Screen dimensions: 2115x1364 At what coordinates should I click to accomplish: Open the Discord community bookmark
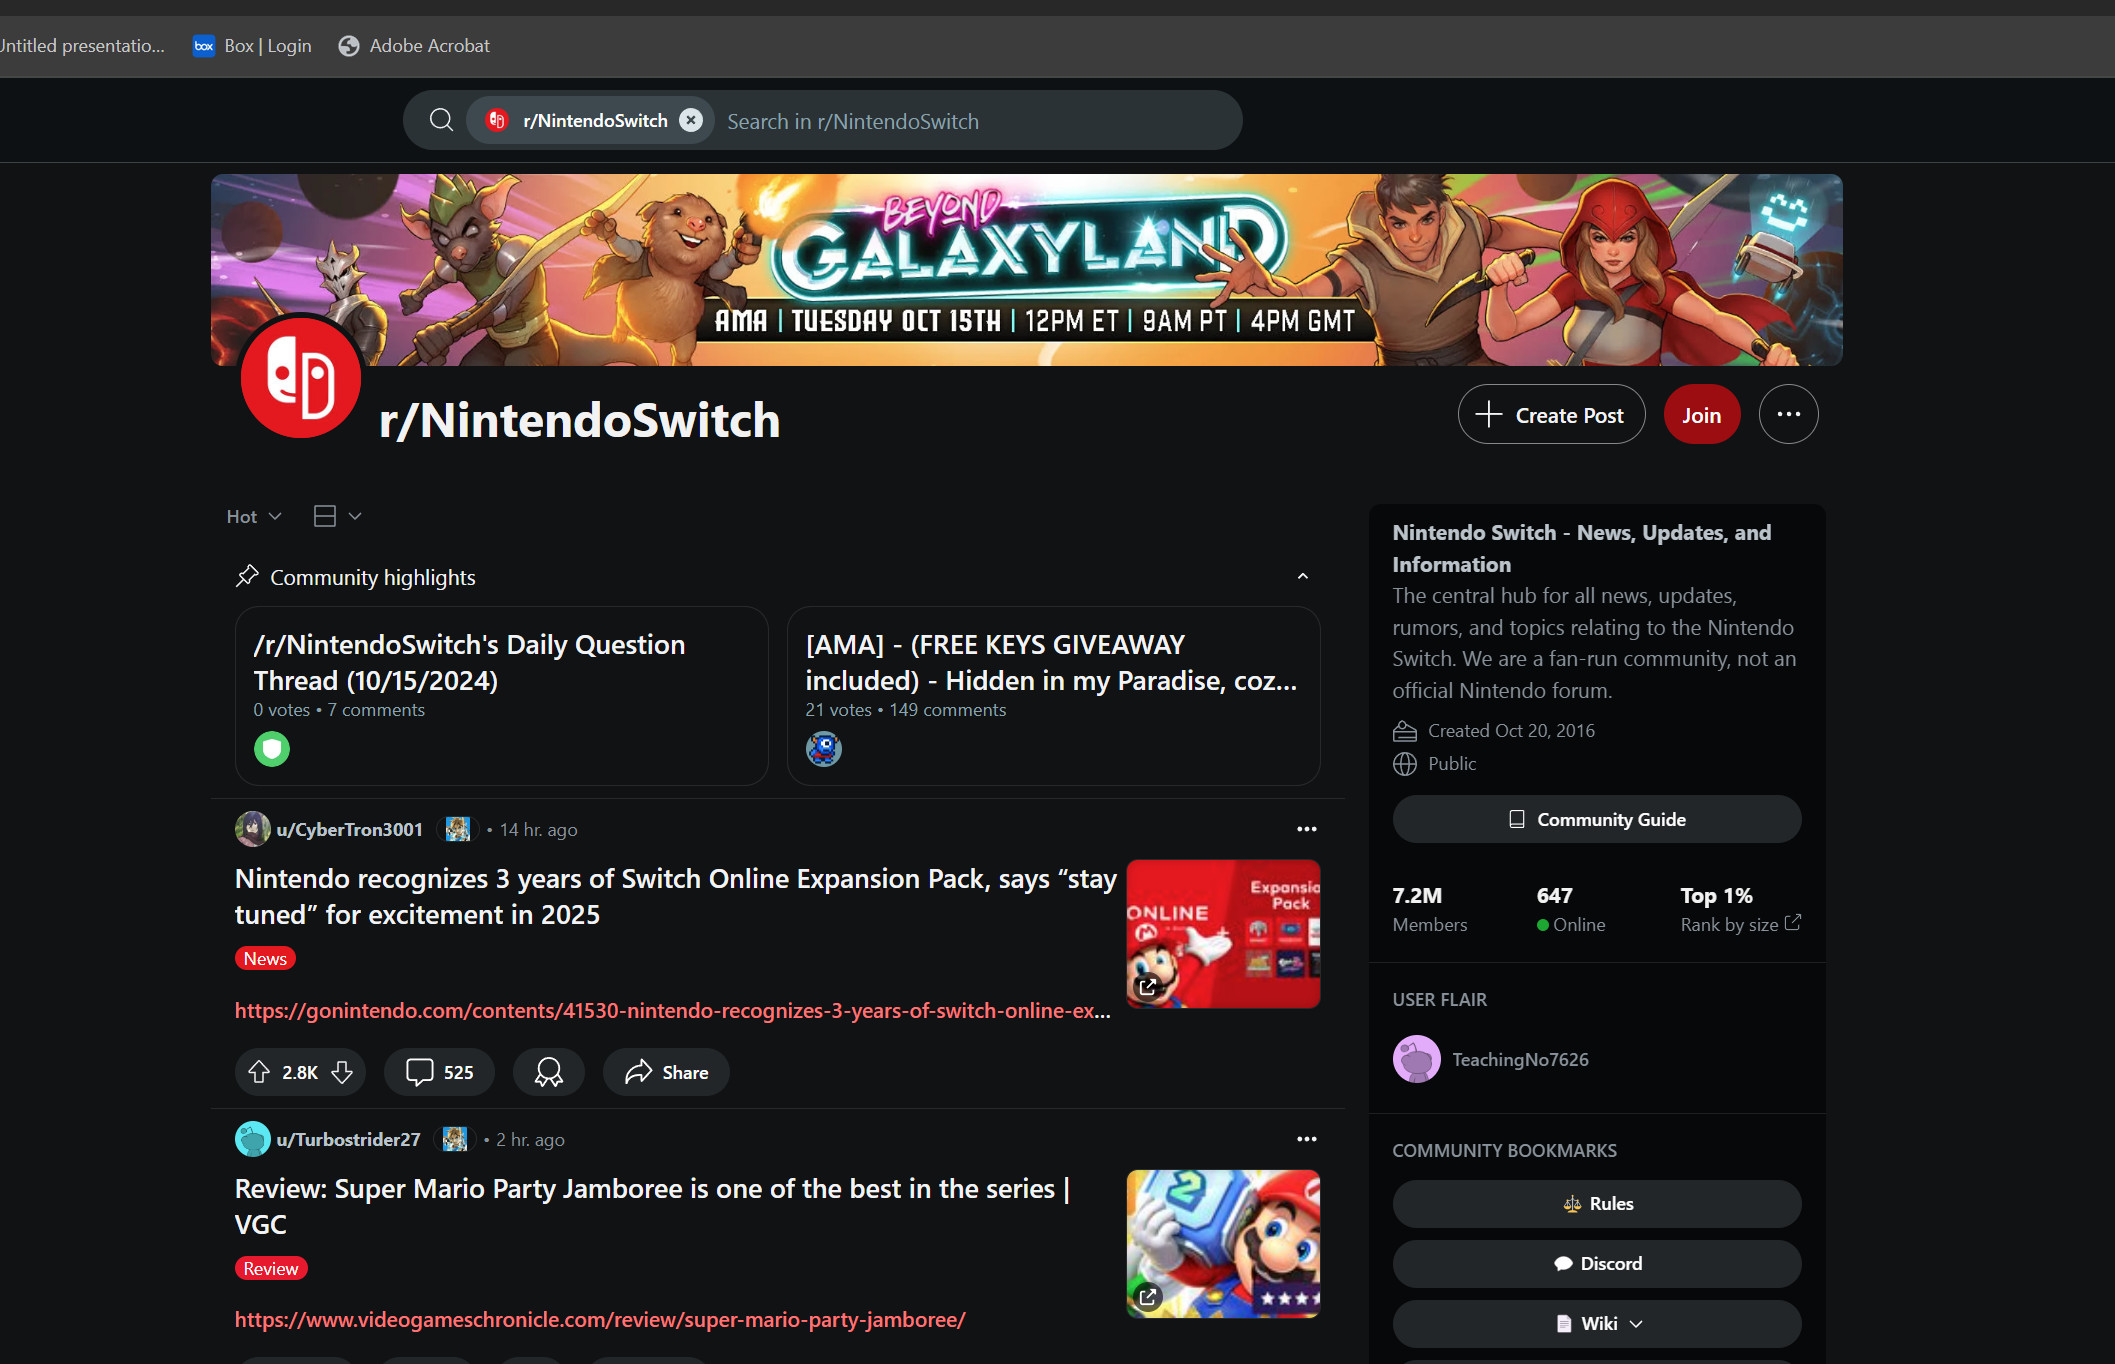click(x=1597, y=1264)
